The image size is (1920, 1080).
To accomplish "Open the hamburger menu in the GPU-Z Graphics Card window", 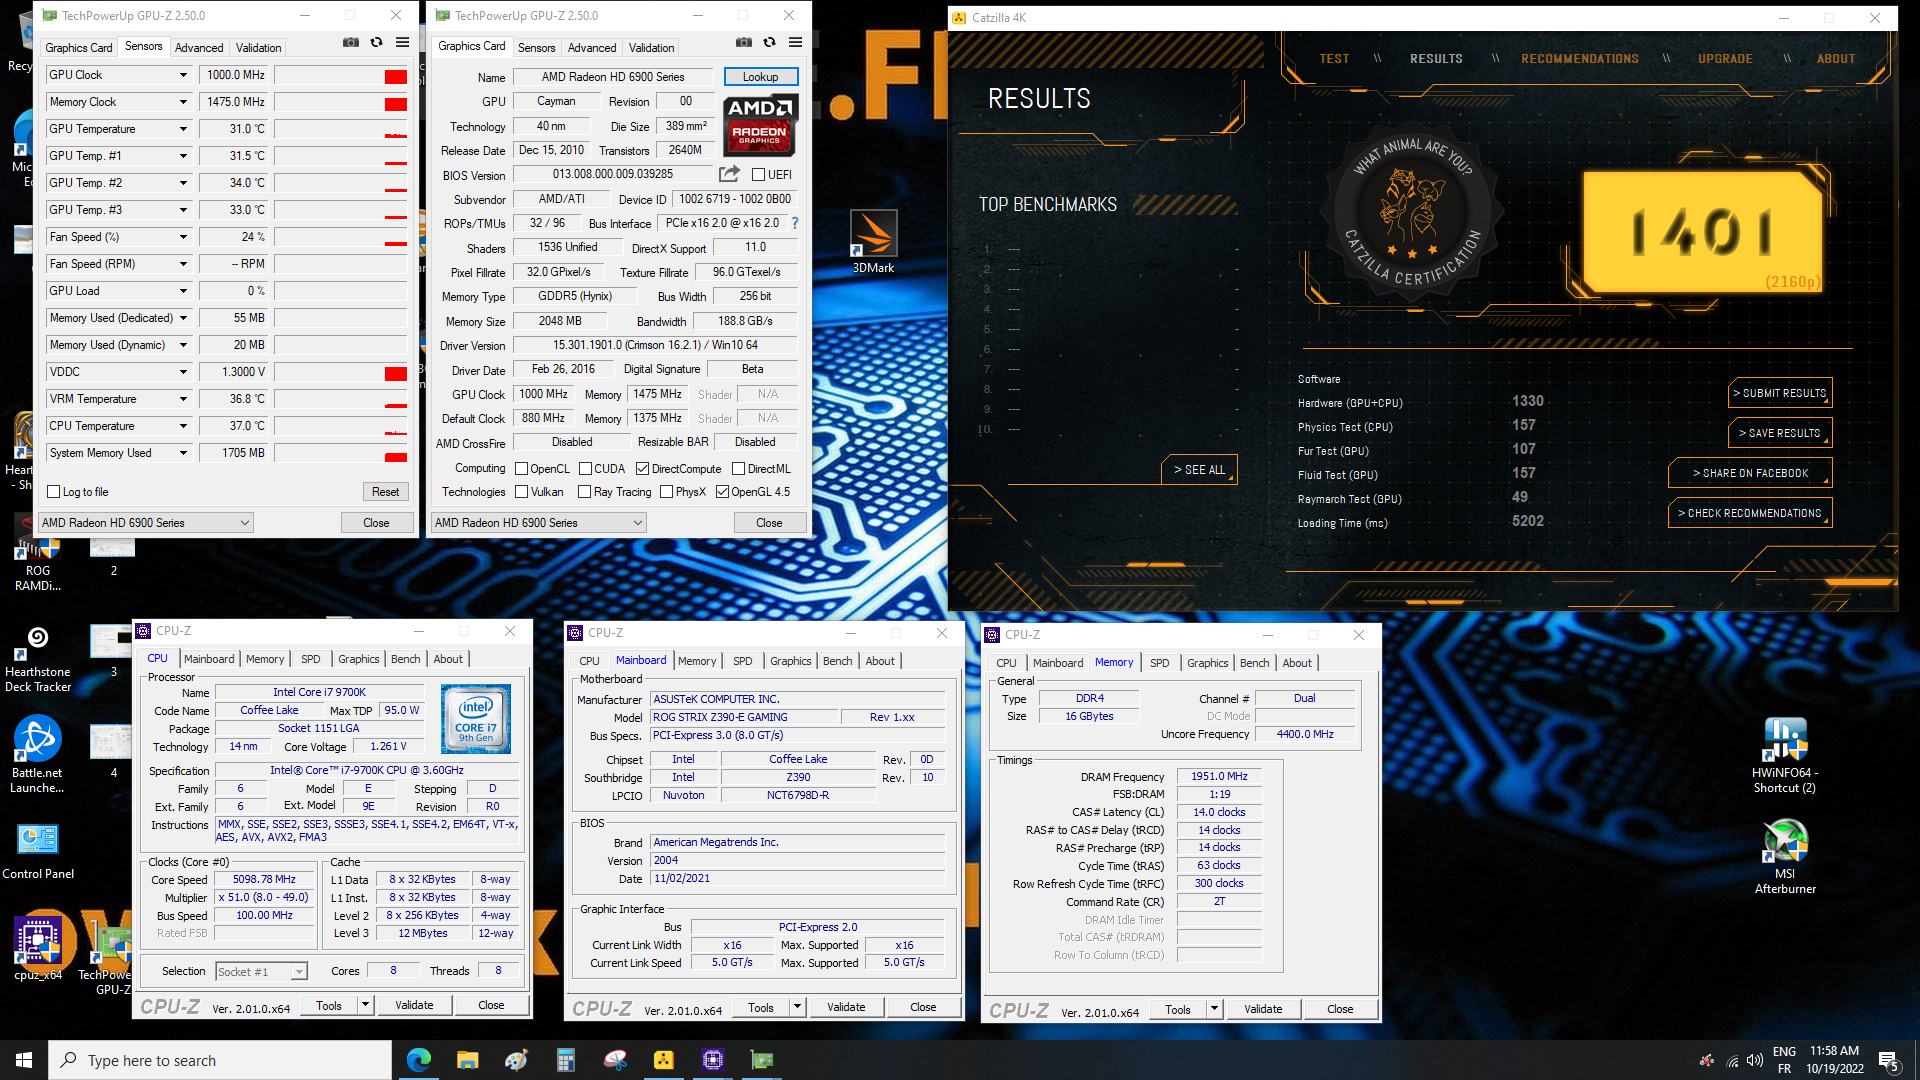I will 795,42.
